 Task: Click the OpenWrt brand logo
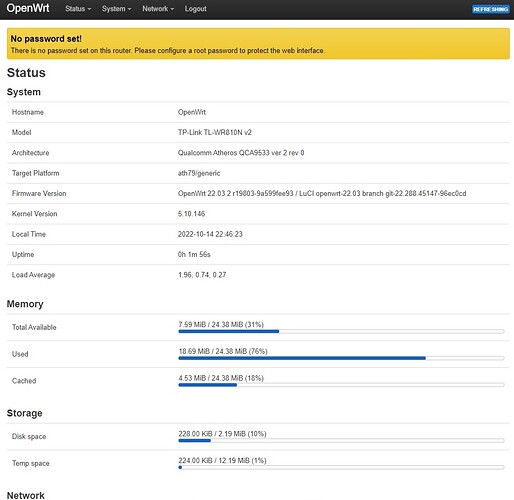[28, 8]
